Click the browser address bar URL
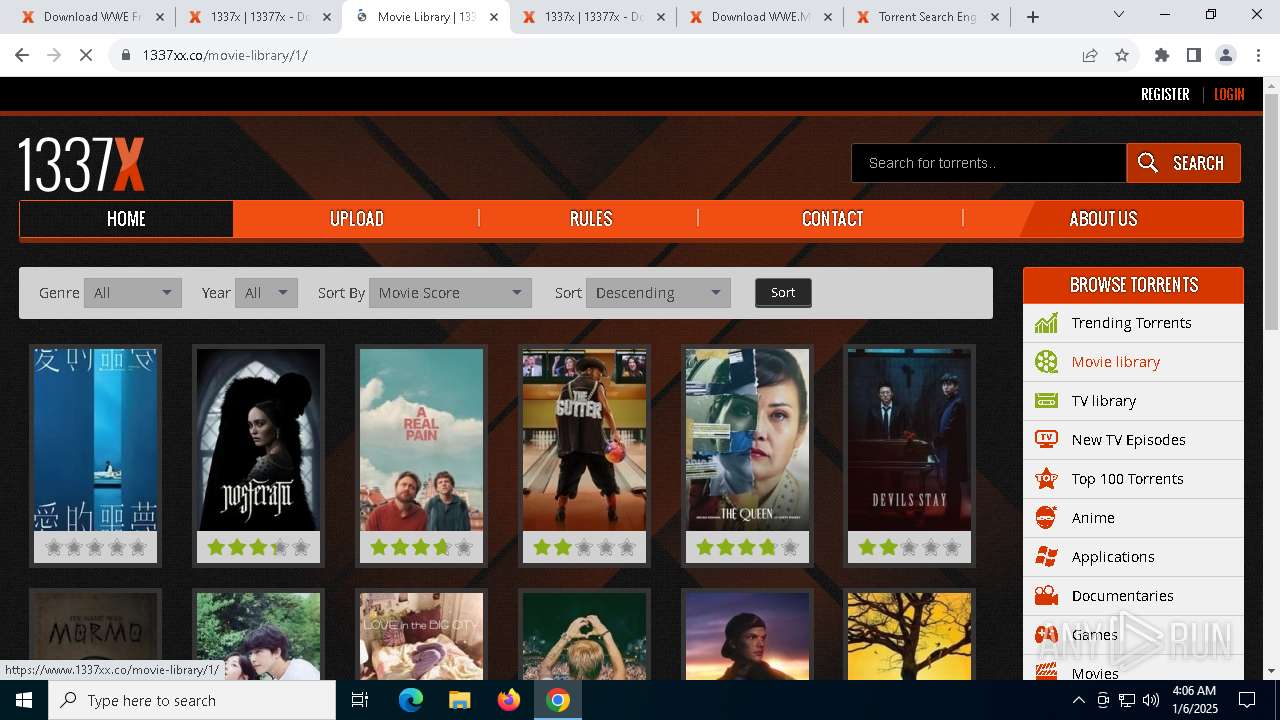Image resolution: width=1280 pixels, height=720 pixels. point(225,55)
